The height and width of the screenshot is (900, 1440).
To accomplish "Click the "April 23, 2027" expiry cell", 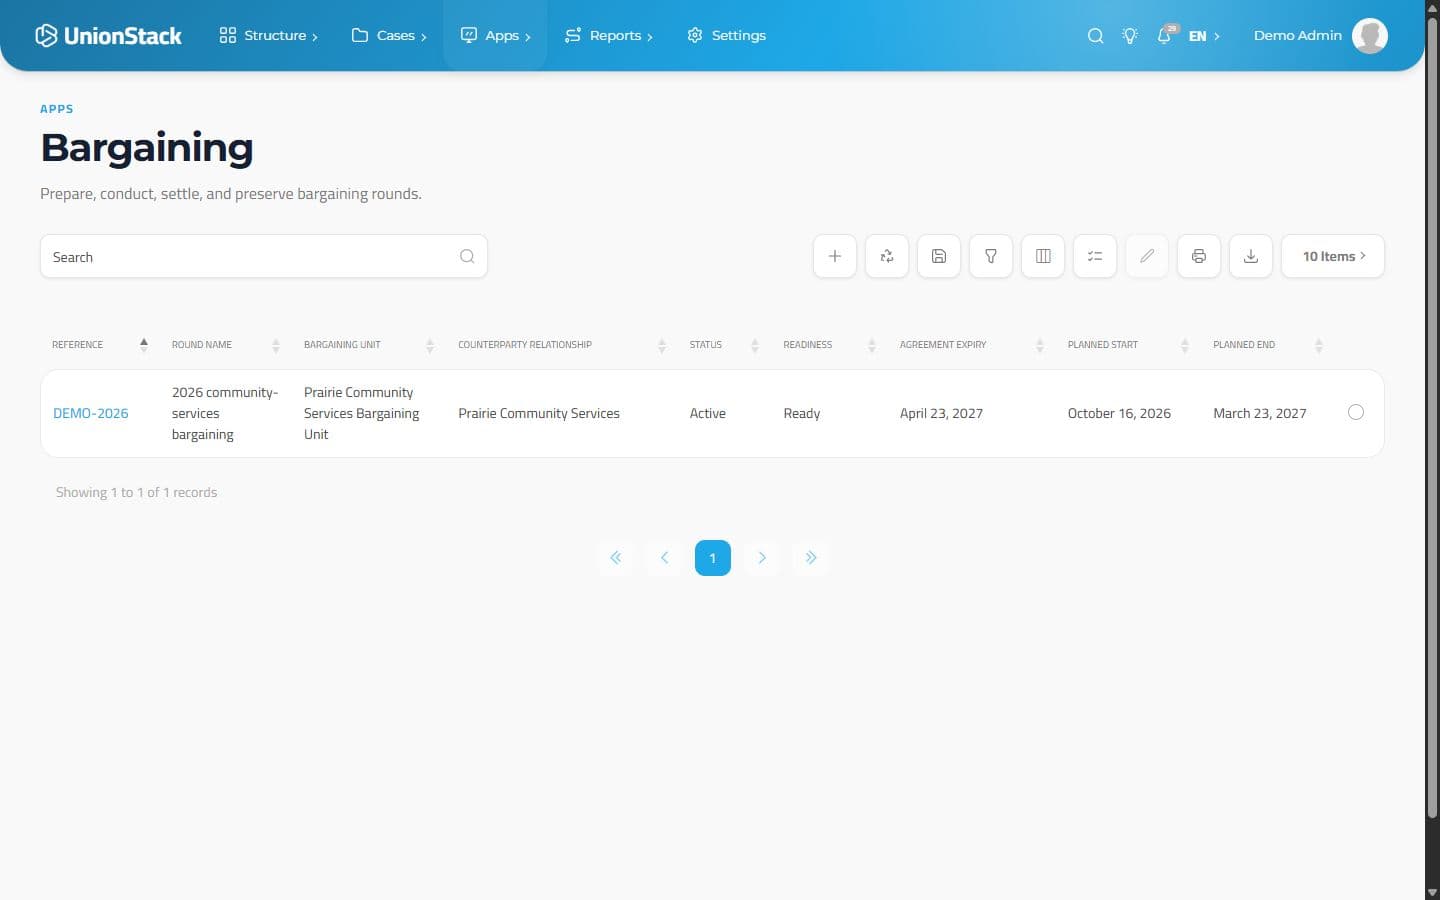I will point(941,413).
